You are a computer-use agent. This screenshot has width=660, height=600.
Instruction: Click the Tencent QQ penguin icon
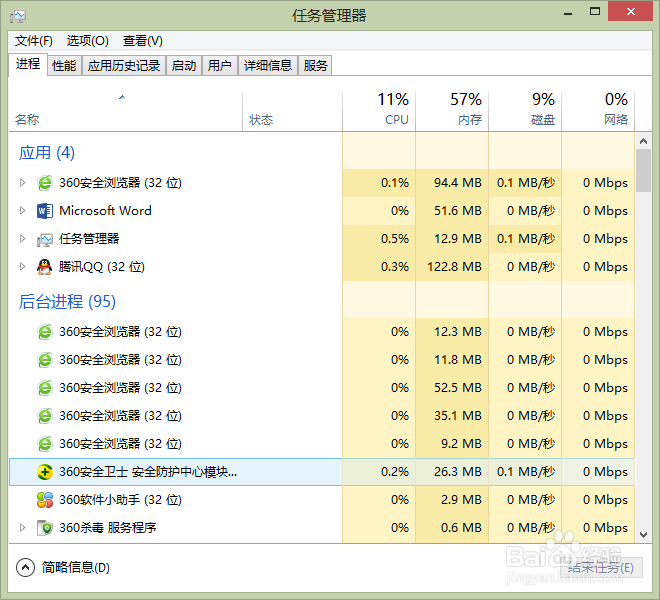coord(45,267)
